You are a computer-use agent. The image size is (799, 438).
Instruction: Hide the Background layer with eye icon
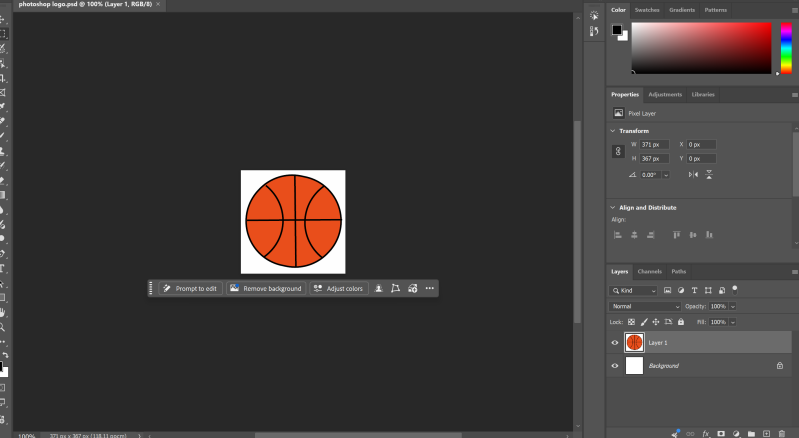coord(615,366)
